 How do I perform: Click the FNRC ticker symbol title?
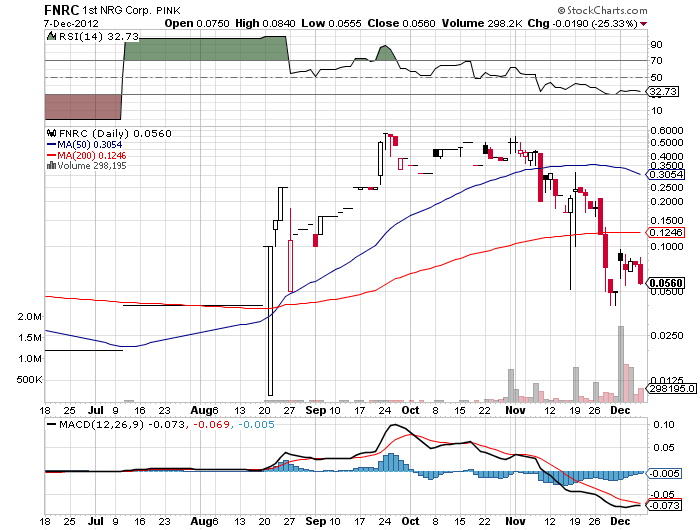click(62, 10)
